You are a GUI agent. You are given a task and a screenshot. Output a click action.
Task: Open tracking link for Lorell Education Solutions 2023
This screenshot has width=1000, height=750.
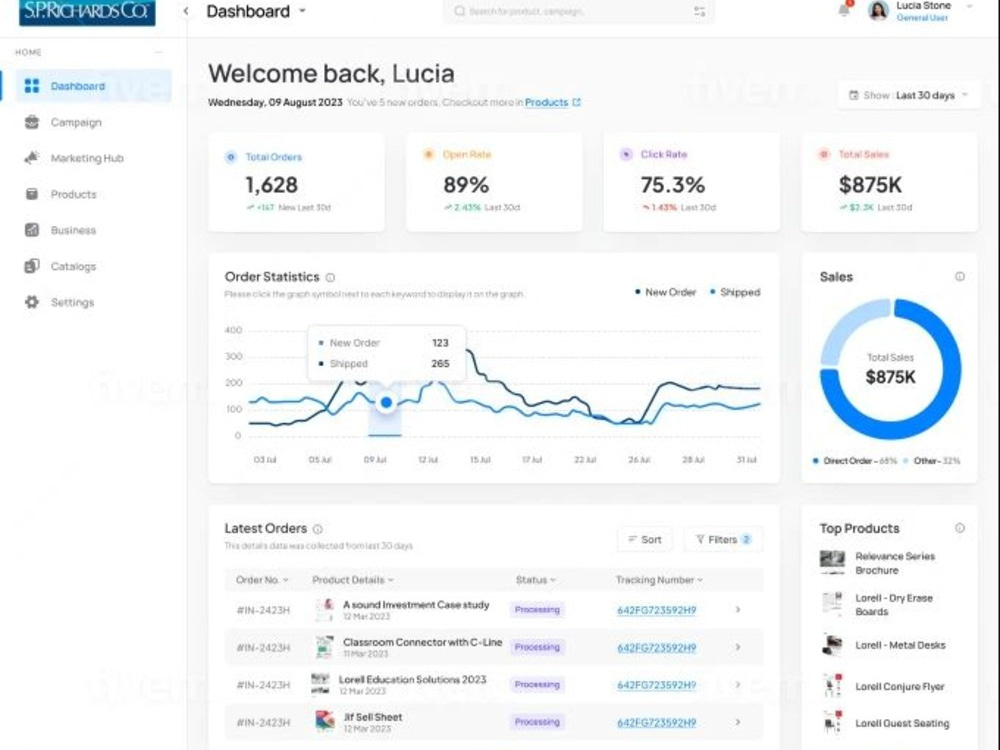(x=656, y=685)
